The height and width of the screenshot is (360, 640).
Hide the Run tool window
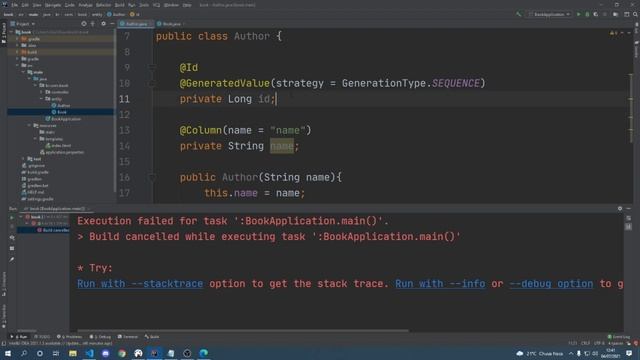629,209
